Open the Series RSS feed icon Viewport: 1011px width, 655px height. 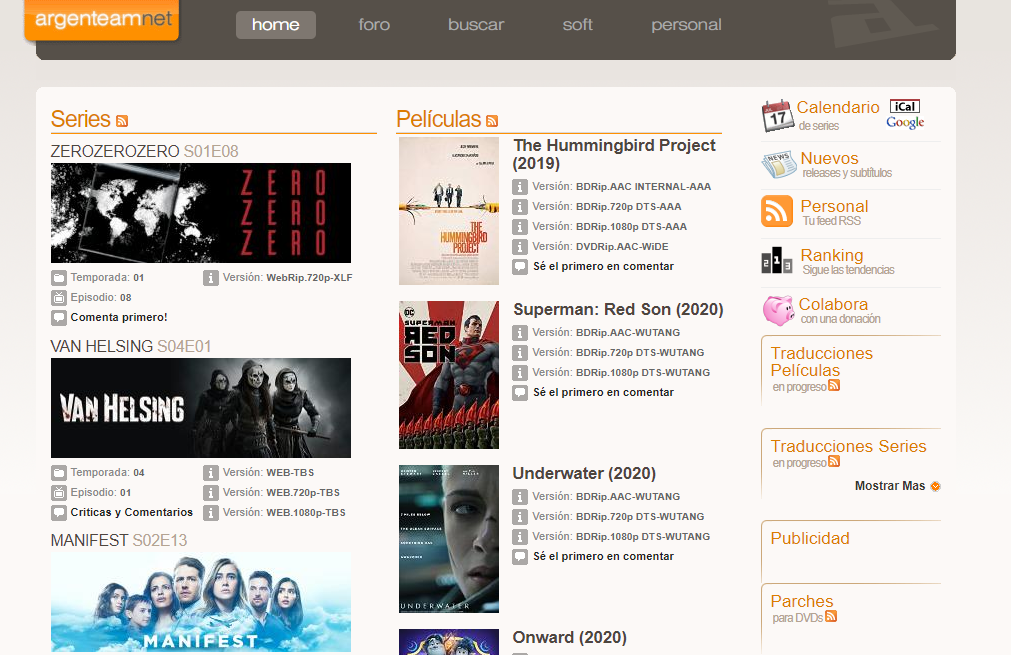122,121
